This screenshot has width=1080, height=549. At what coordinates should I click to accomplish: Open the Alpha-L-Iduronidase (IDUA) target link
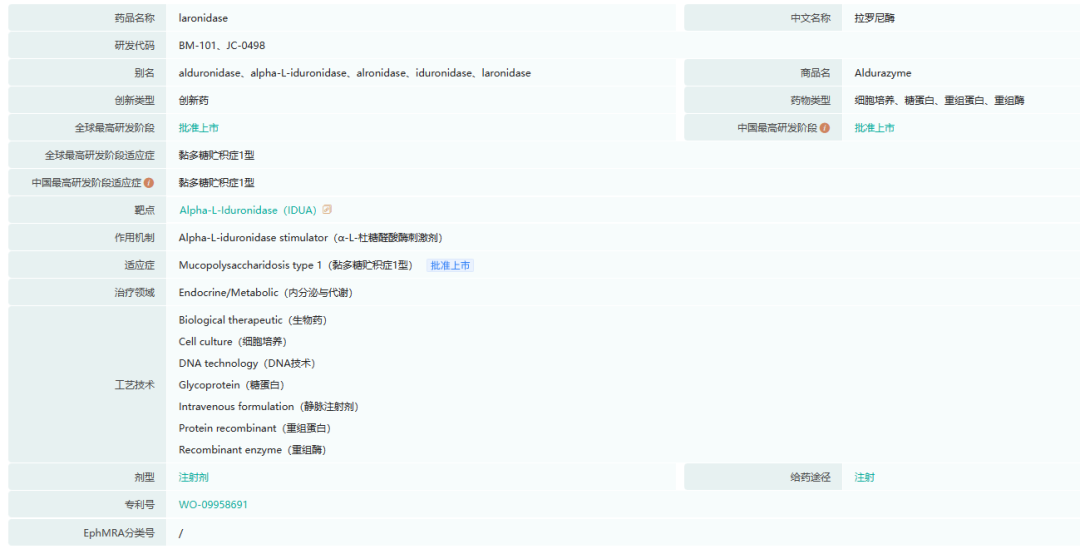click(247, 210)
